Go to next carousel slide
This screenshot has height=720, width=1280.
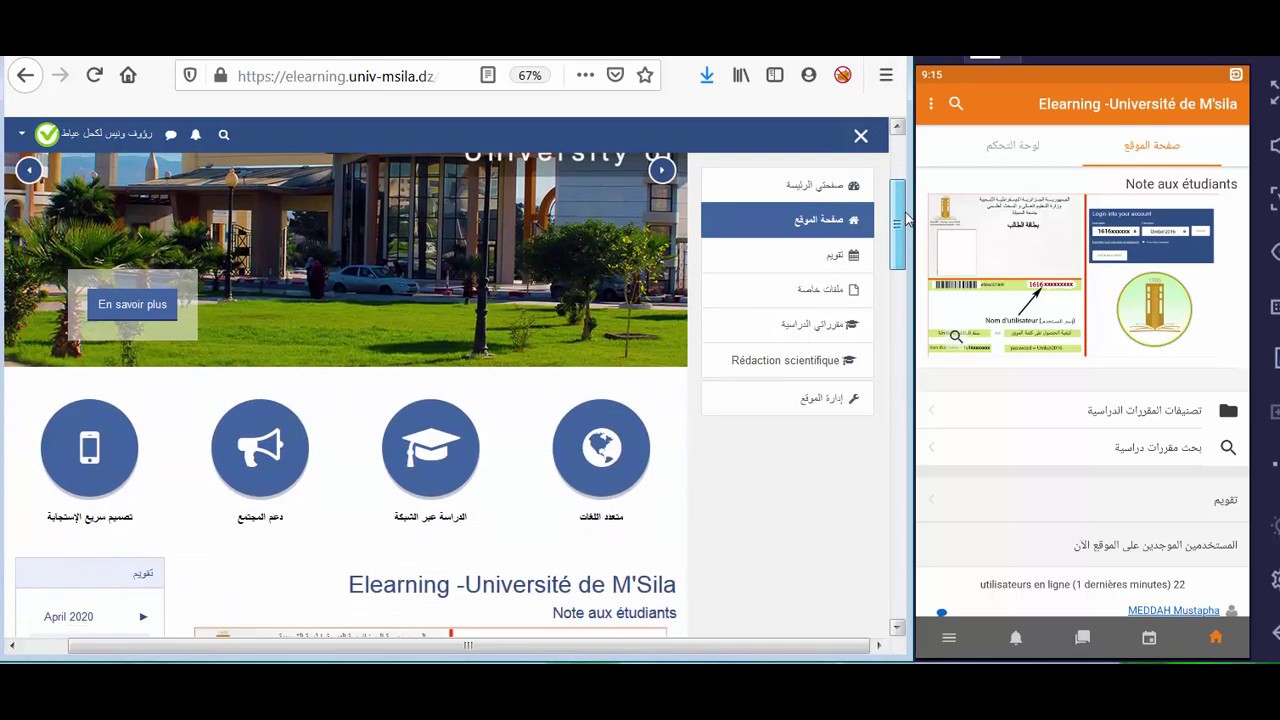(x=662, y=170)
